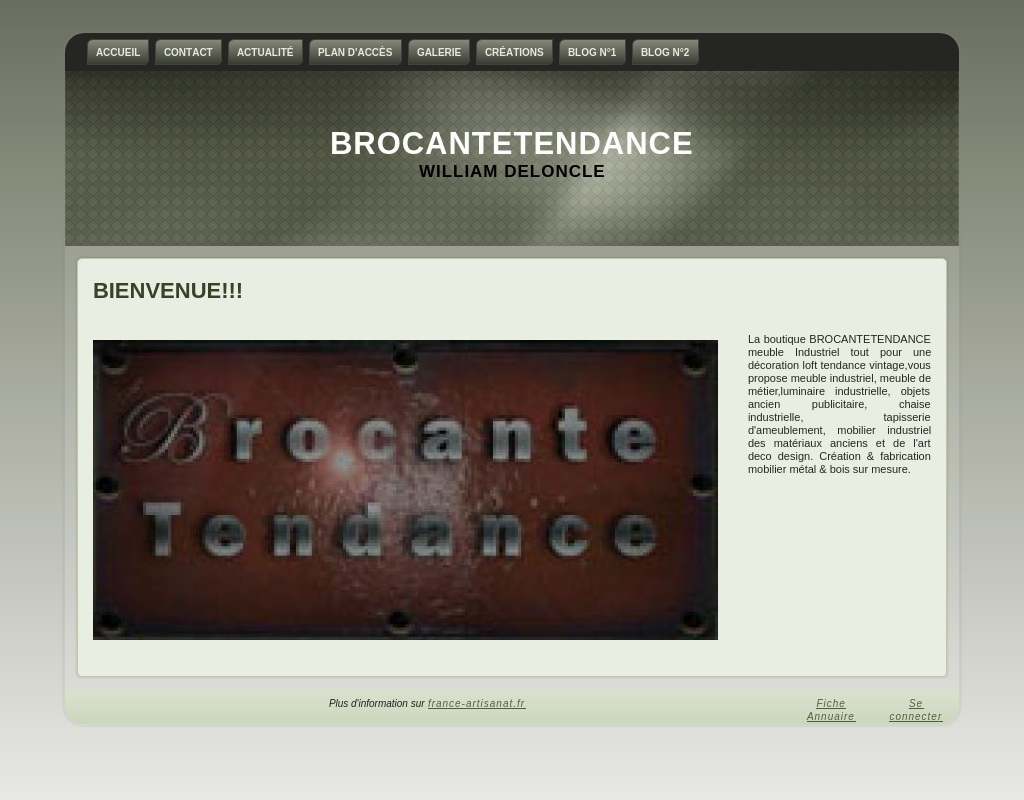Click the boutique description paragraph
Screen dimensions: 1024x800
click(x=839, y=404)
